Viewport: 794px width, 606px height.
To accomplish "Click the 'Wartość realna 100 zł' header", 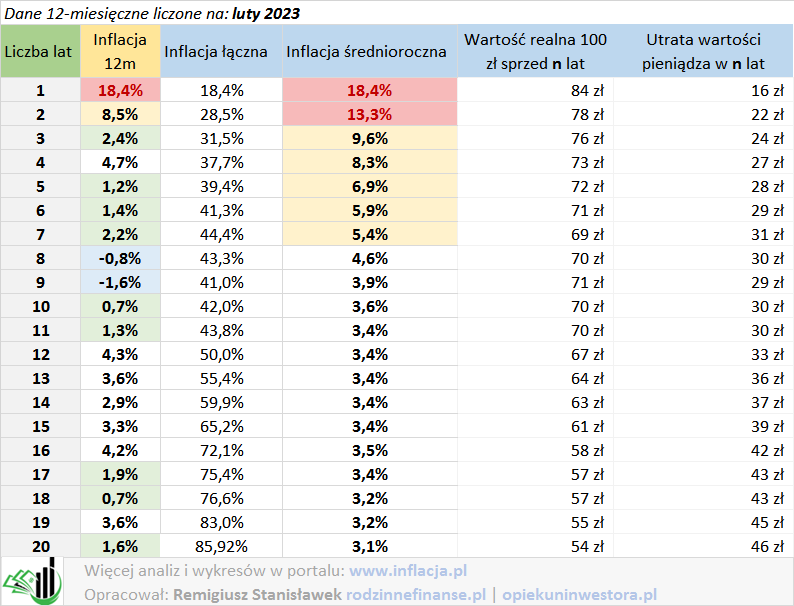I will pos(535,51).
